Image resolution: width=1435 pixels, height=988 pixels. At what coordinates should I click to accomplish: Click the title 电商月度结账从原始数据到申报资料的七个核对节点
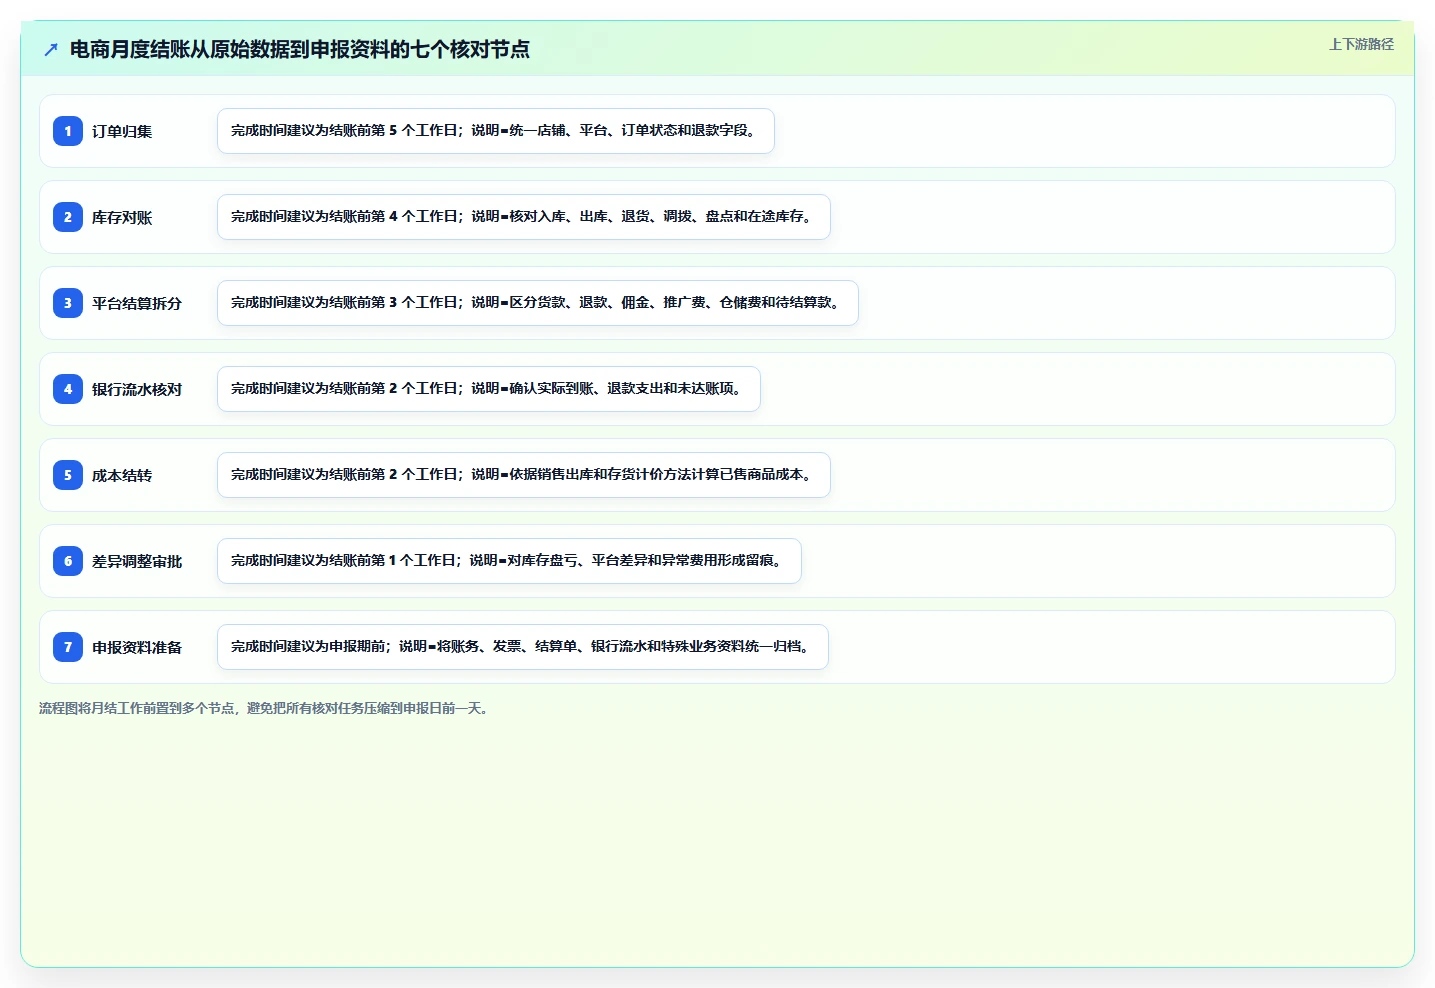[x=300, y=49]
